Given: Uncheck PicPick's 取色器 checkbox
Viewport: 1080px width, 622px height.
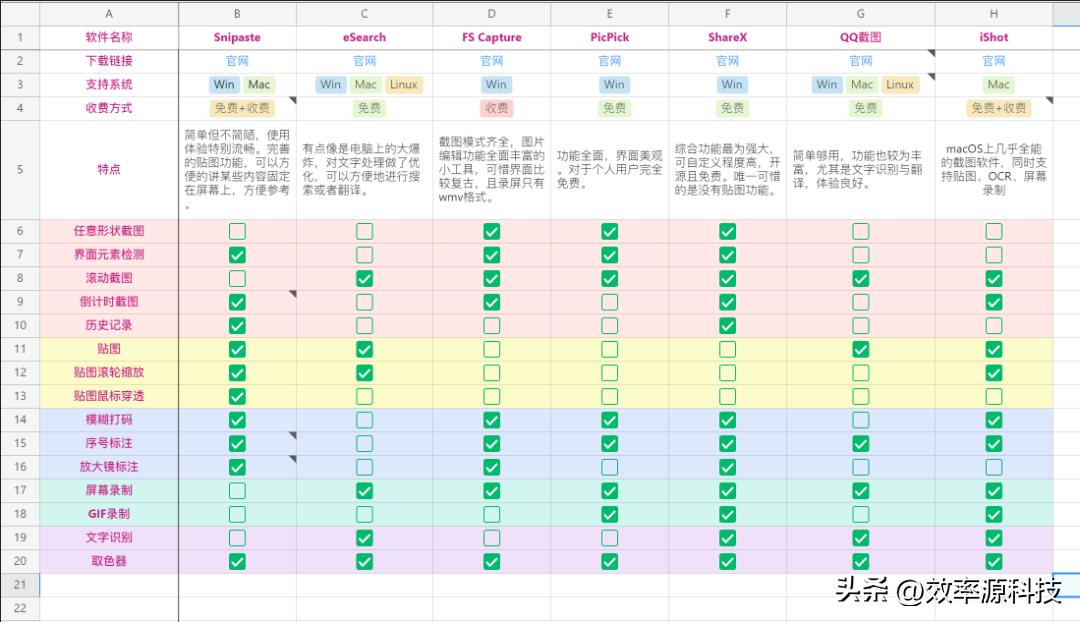Looking at the screenshot, I should 609,561.
